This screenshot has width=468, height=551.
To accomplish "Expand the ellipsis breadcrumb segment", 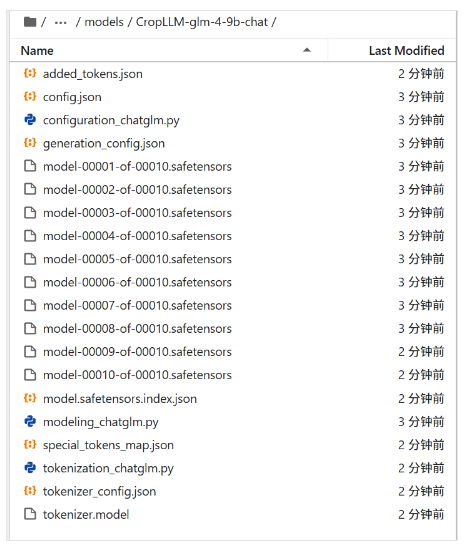I will [x=60, y=23].
